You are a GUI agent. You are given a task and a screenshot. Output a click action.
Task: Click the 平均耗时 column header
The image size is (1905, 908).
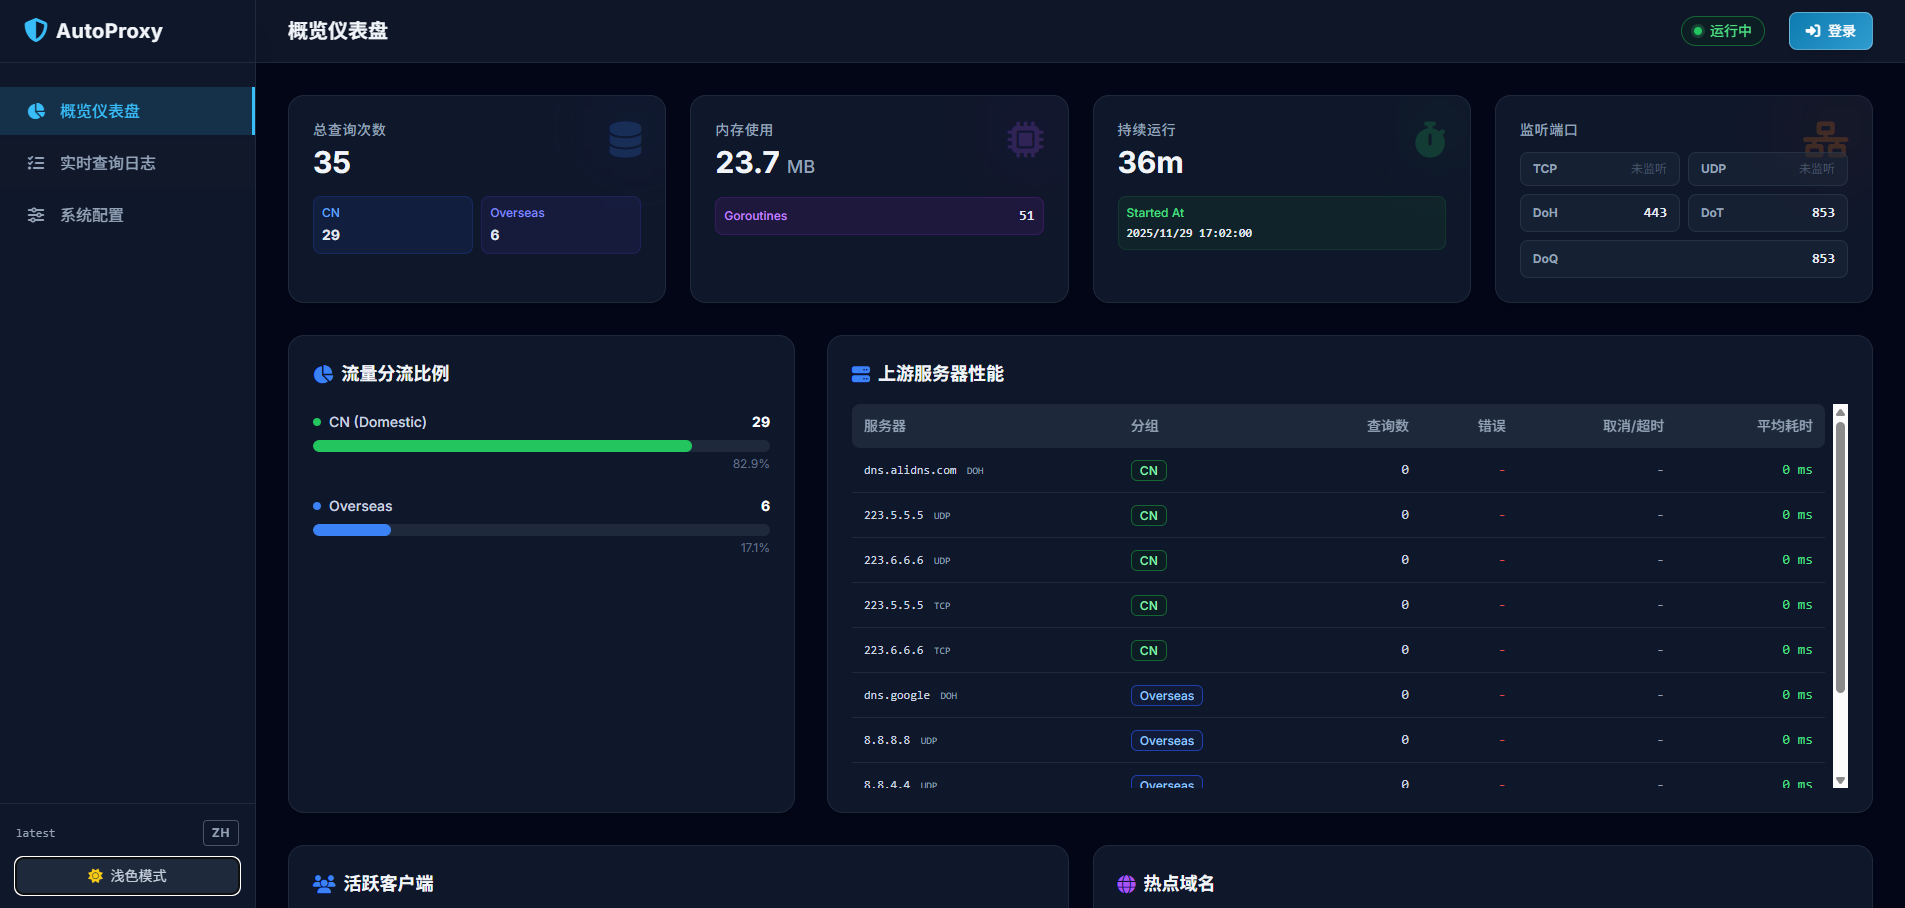(x=1784, y=426)
